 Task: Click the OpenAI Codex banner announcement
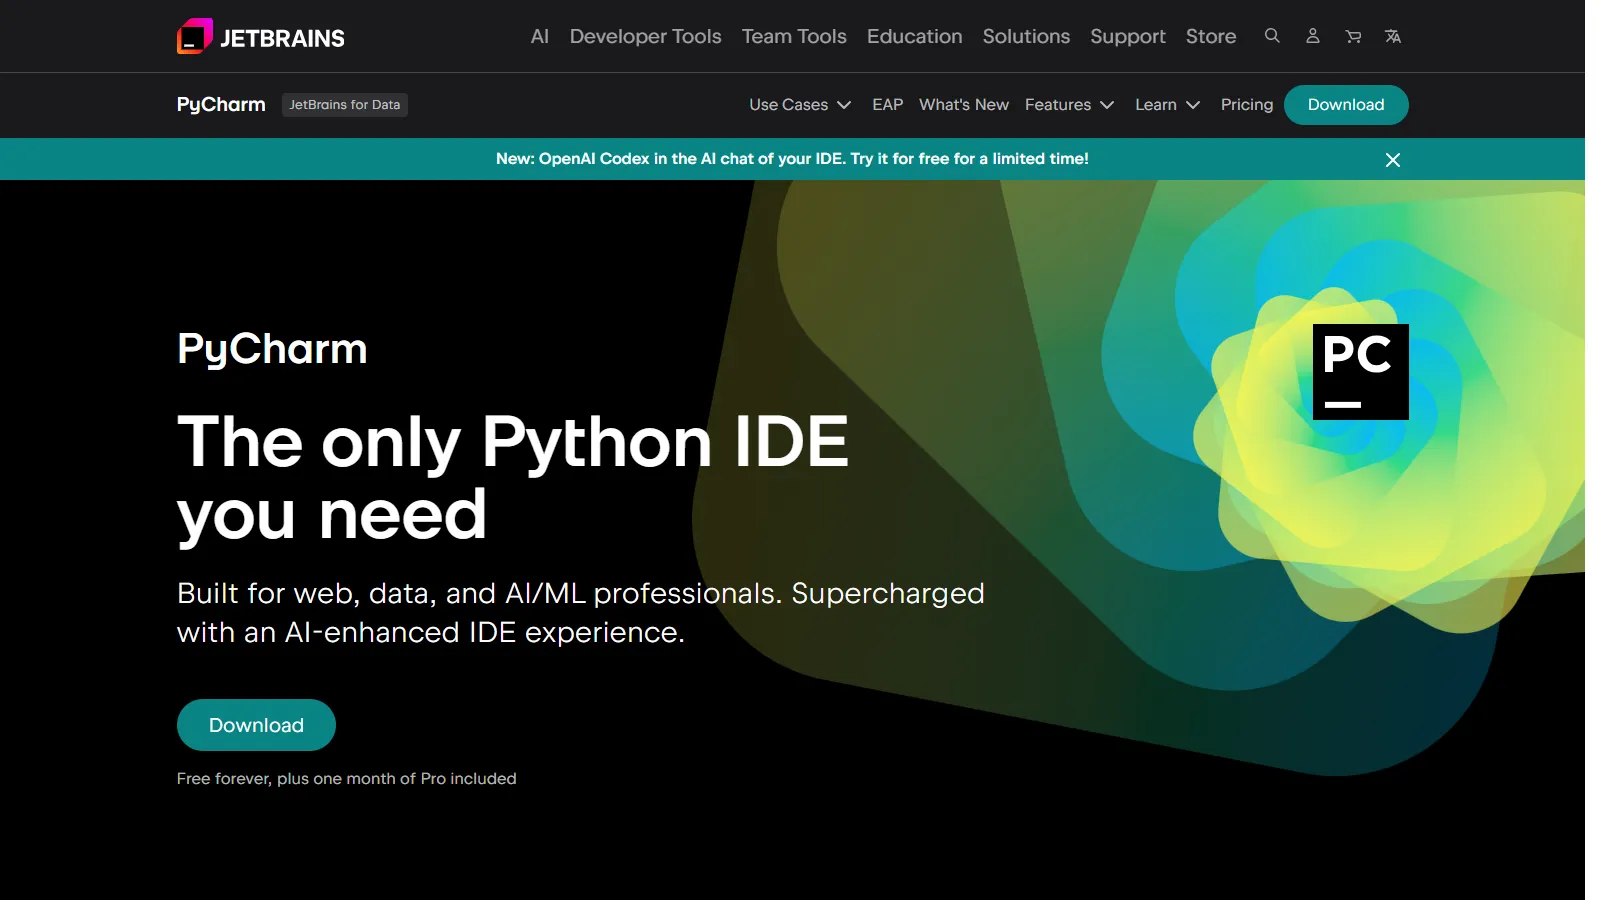tap(792, 158)
